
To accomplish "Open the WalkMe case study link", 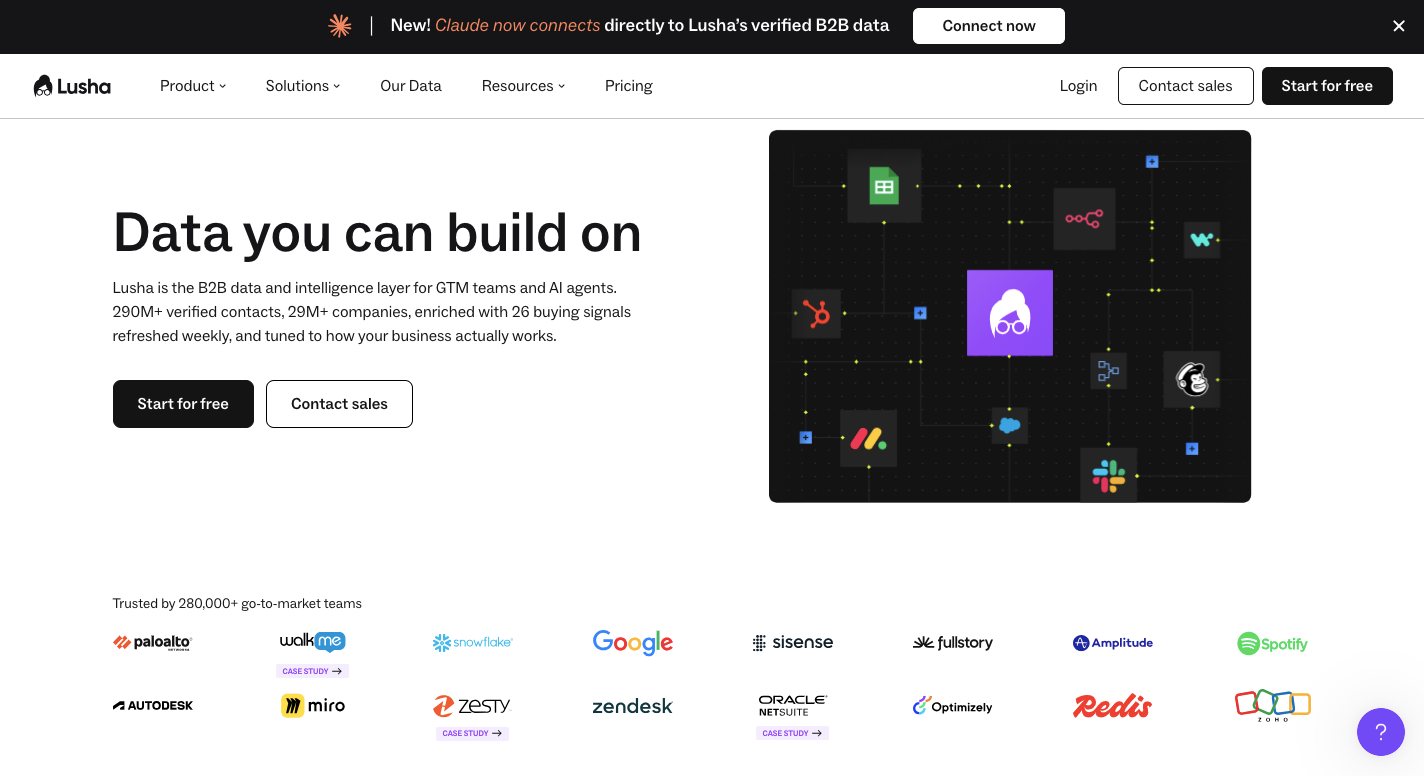I will click(312, 671).
